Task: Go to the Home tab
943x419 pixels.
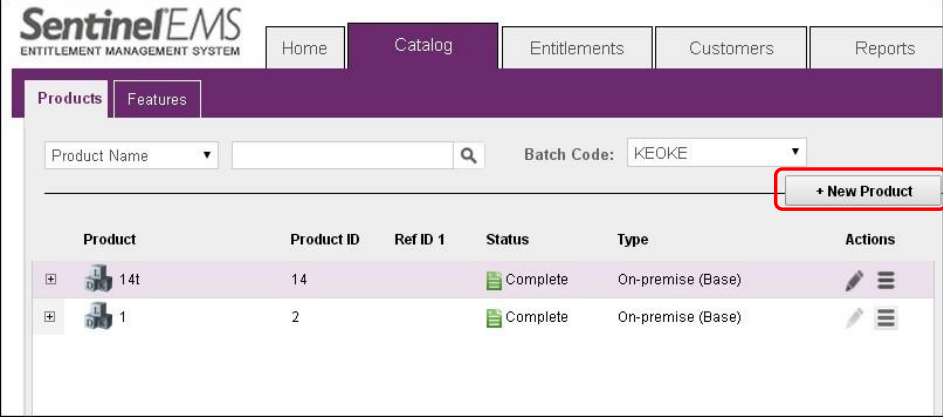Action: coord(304,48)
